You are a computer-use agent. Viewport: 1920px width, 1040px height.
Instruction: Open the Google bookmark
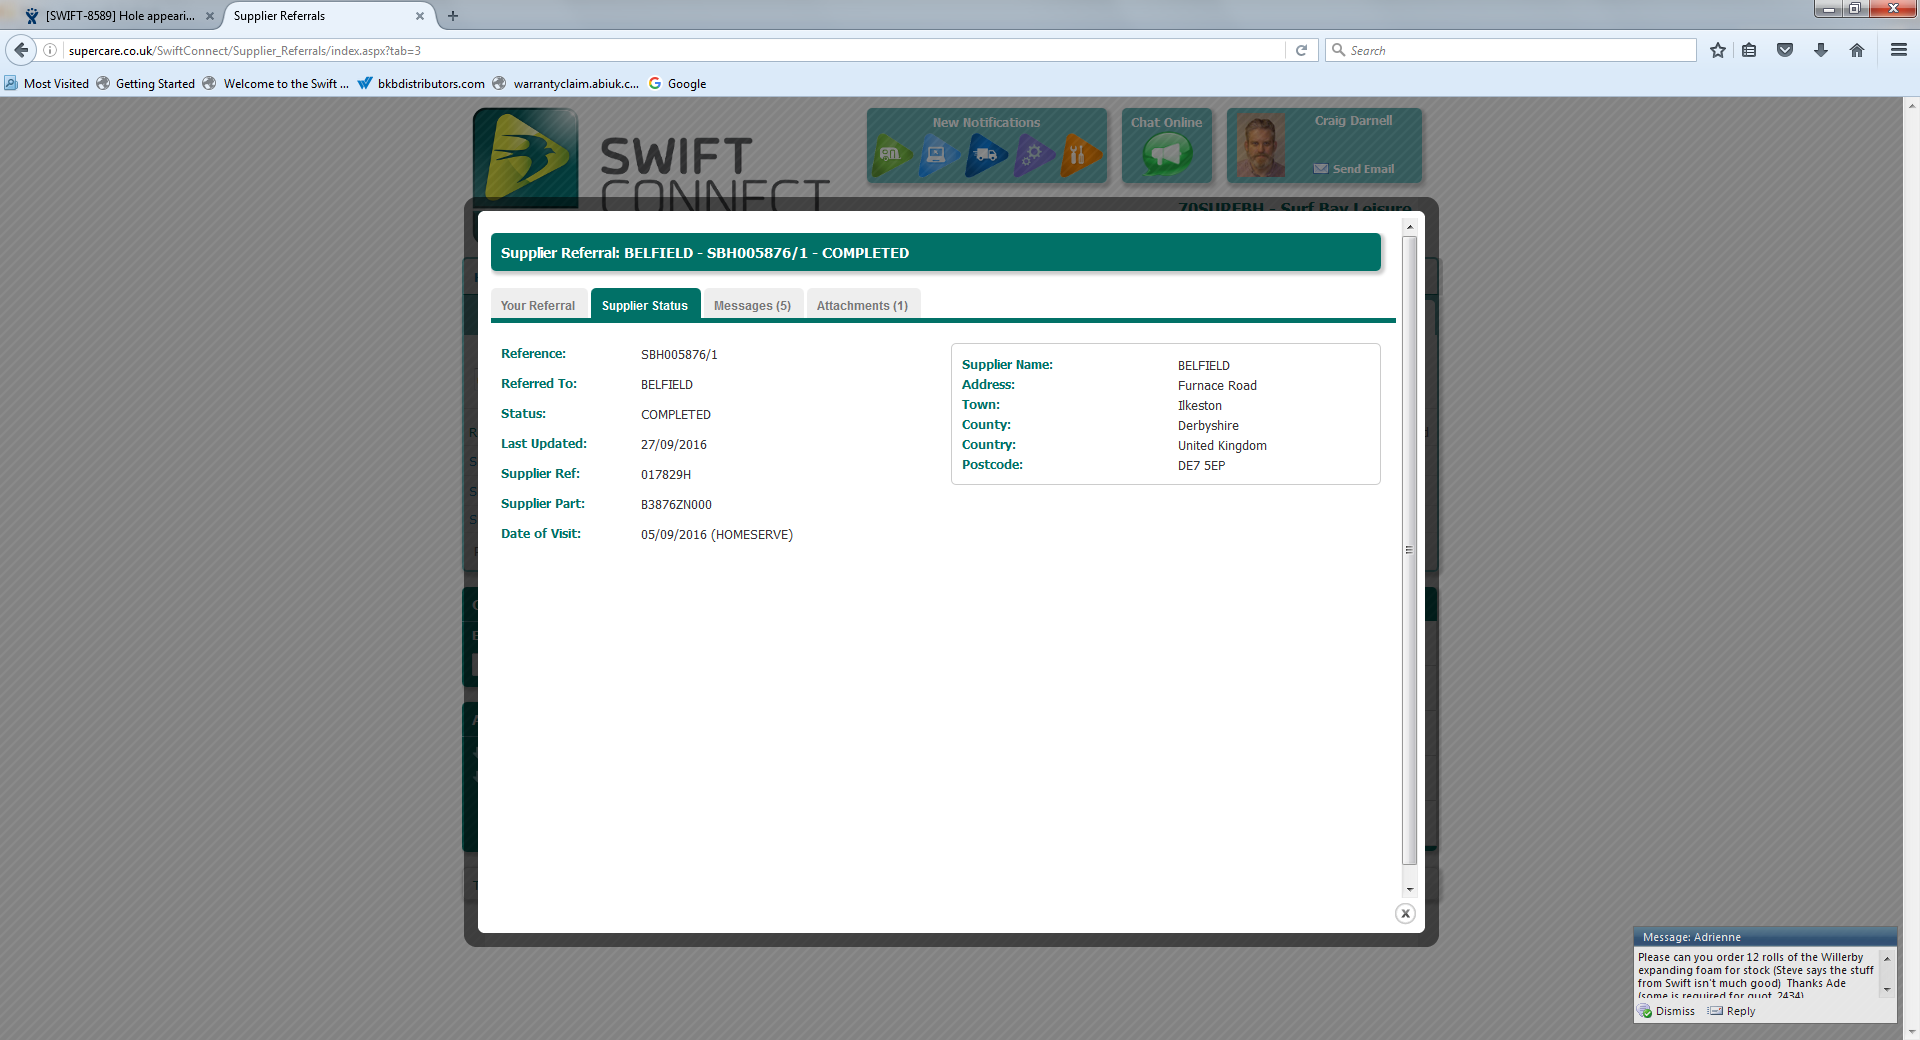(677, 84)
